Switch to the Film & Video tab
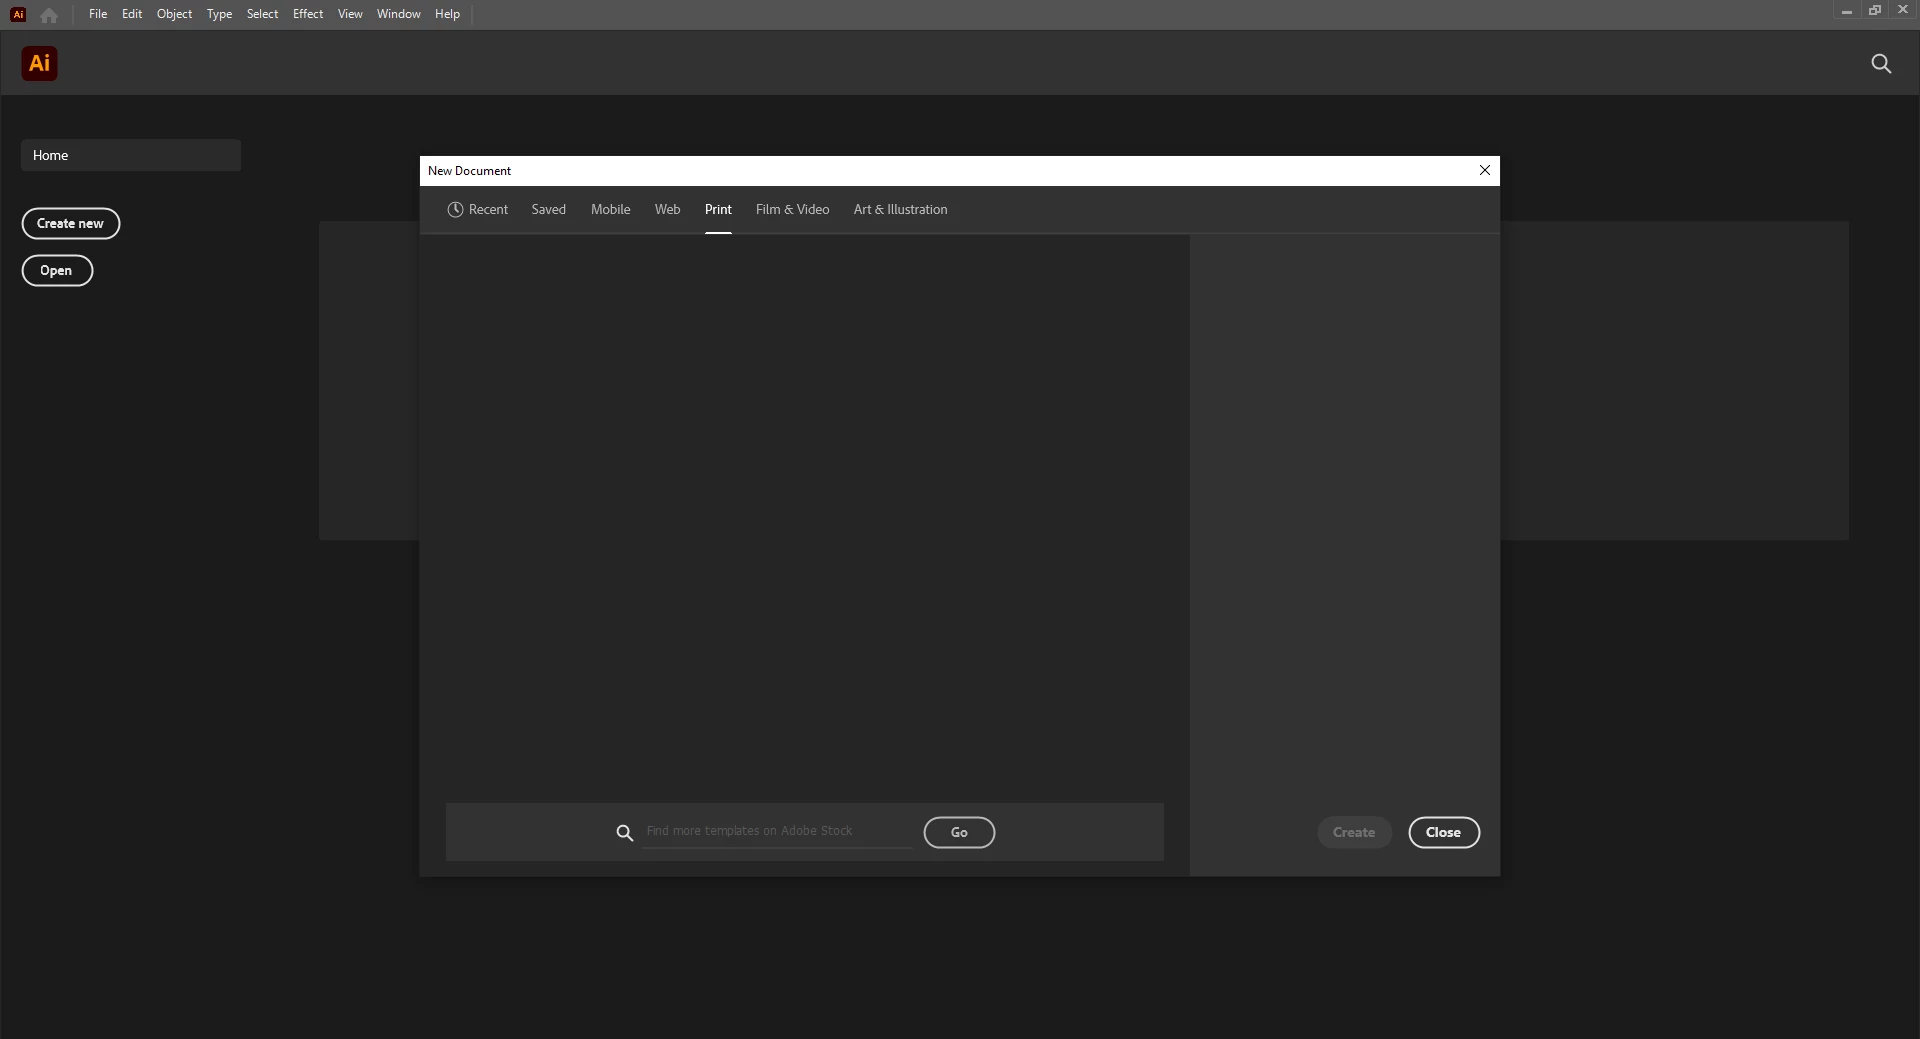Viewport: 1920px width, 1039px height. click(x=792, y=209)
